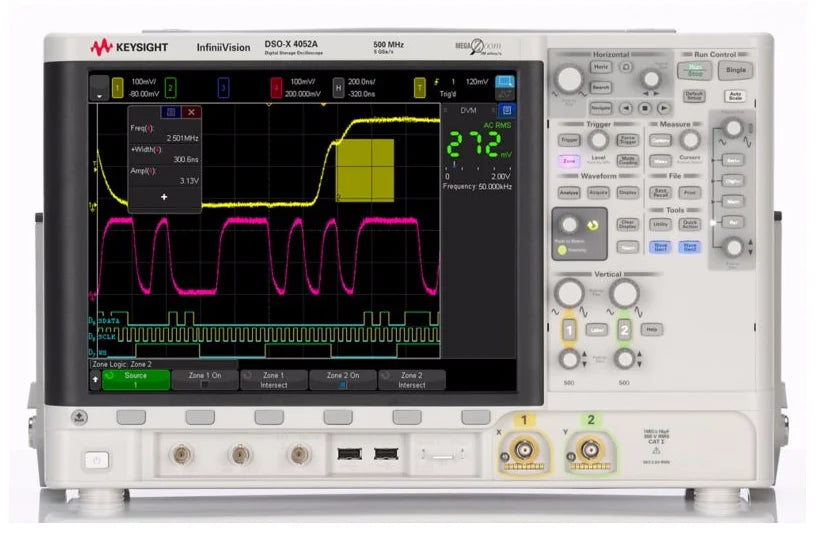The image size is (831, 539).
Task: Push the Trigger key
Action: 570,140
